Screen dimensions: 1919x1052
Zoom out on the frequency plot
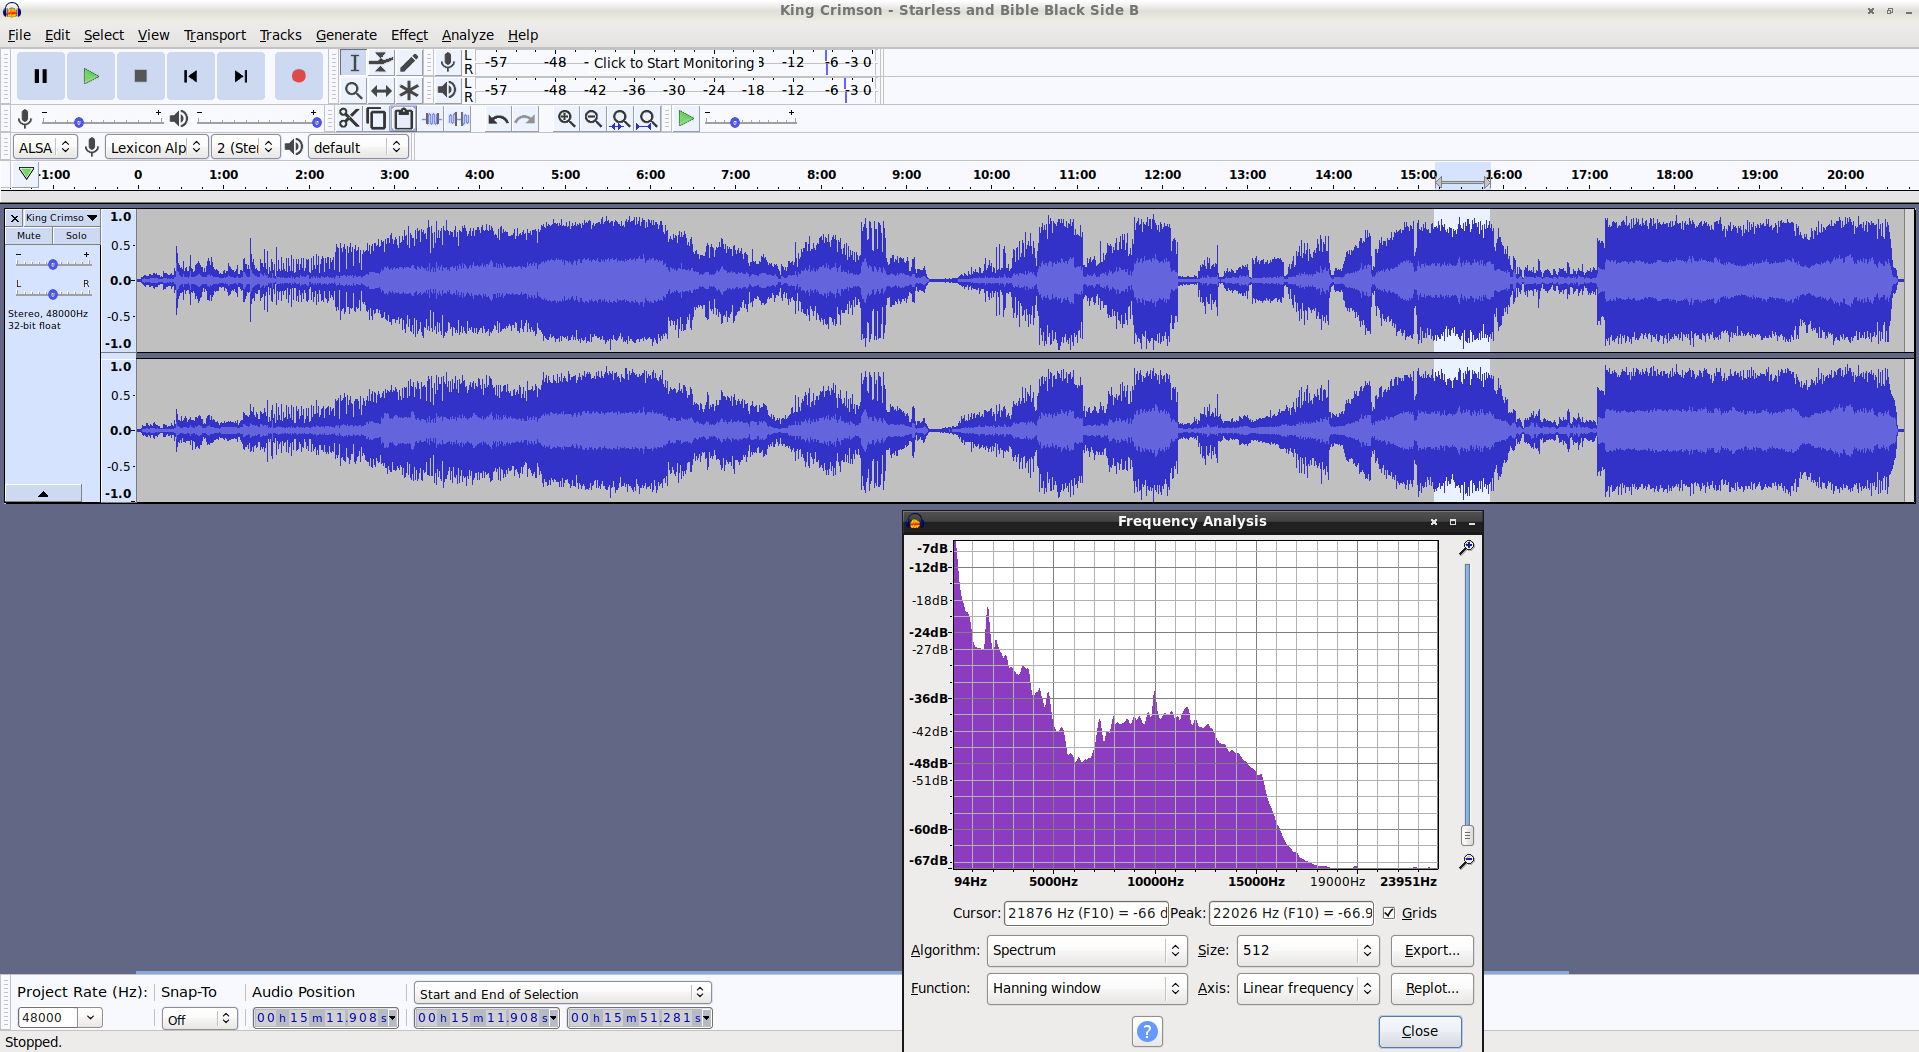tap(1466, 861)
